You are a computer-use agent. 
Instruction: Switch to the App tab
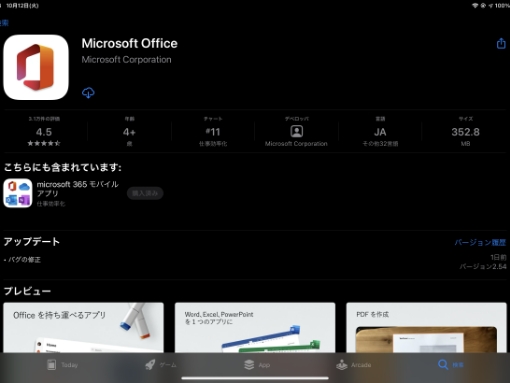tap(257, 365)
